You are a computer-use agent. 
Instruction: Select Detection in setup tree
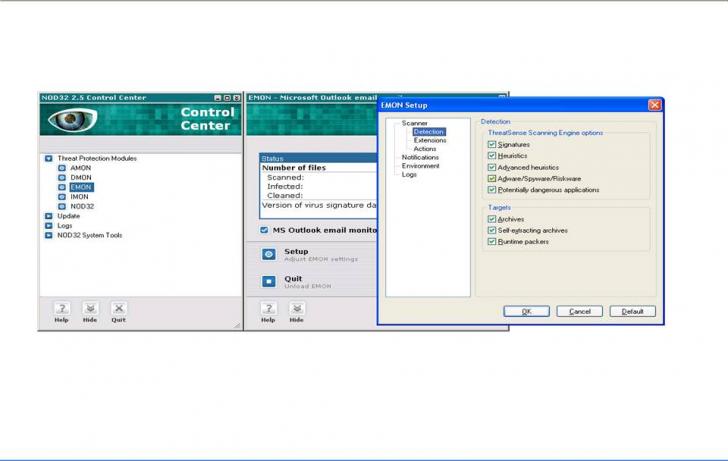coord(429,132)
